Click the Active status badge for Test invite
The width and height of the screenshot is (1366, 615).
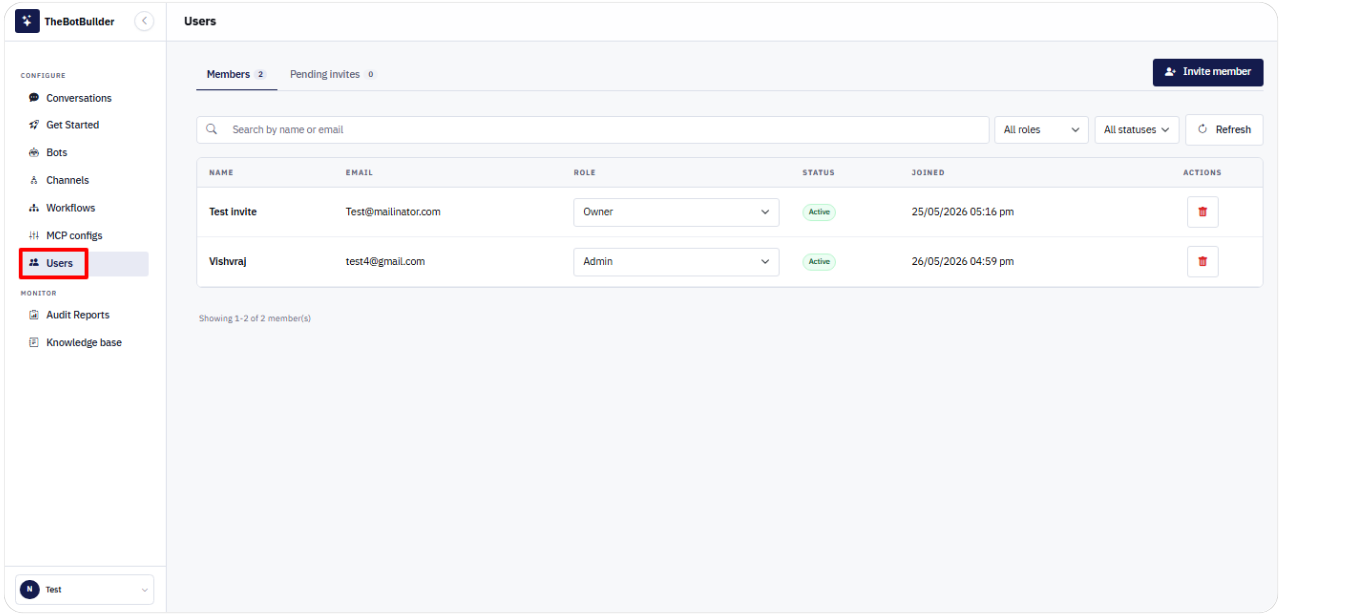pos(819,212)
